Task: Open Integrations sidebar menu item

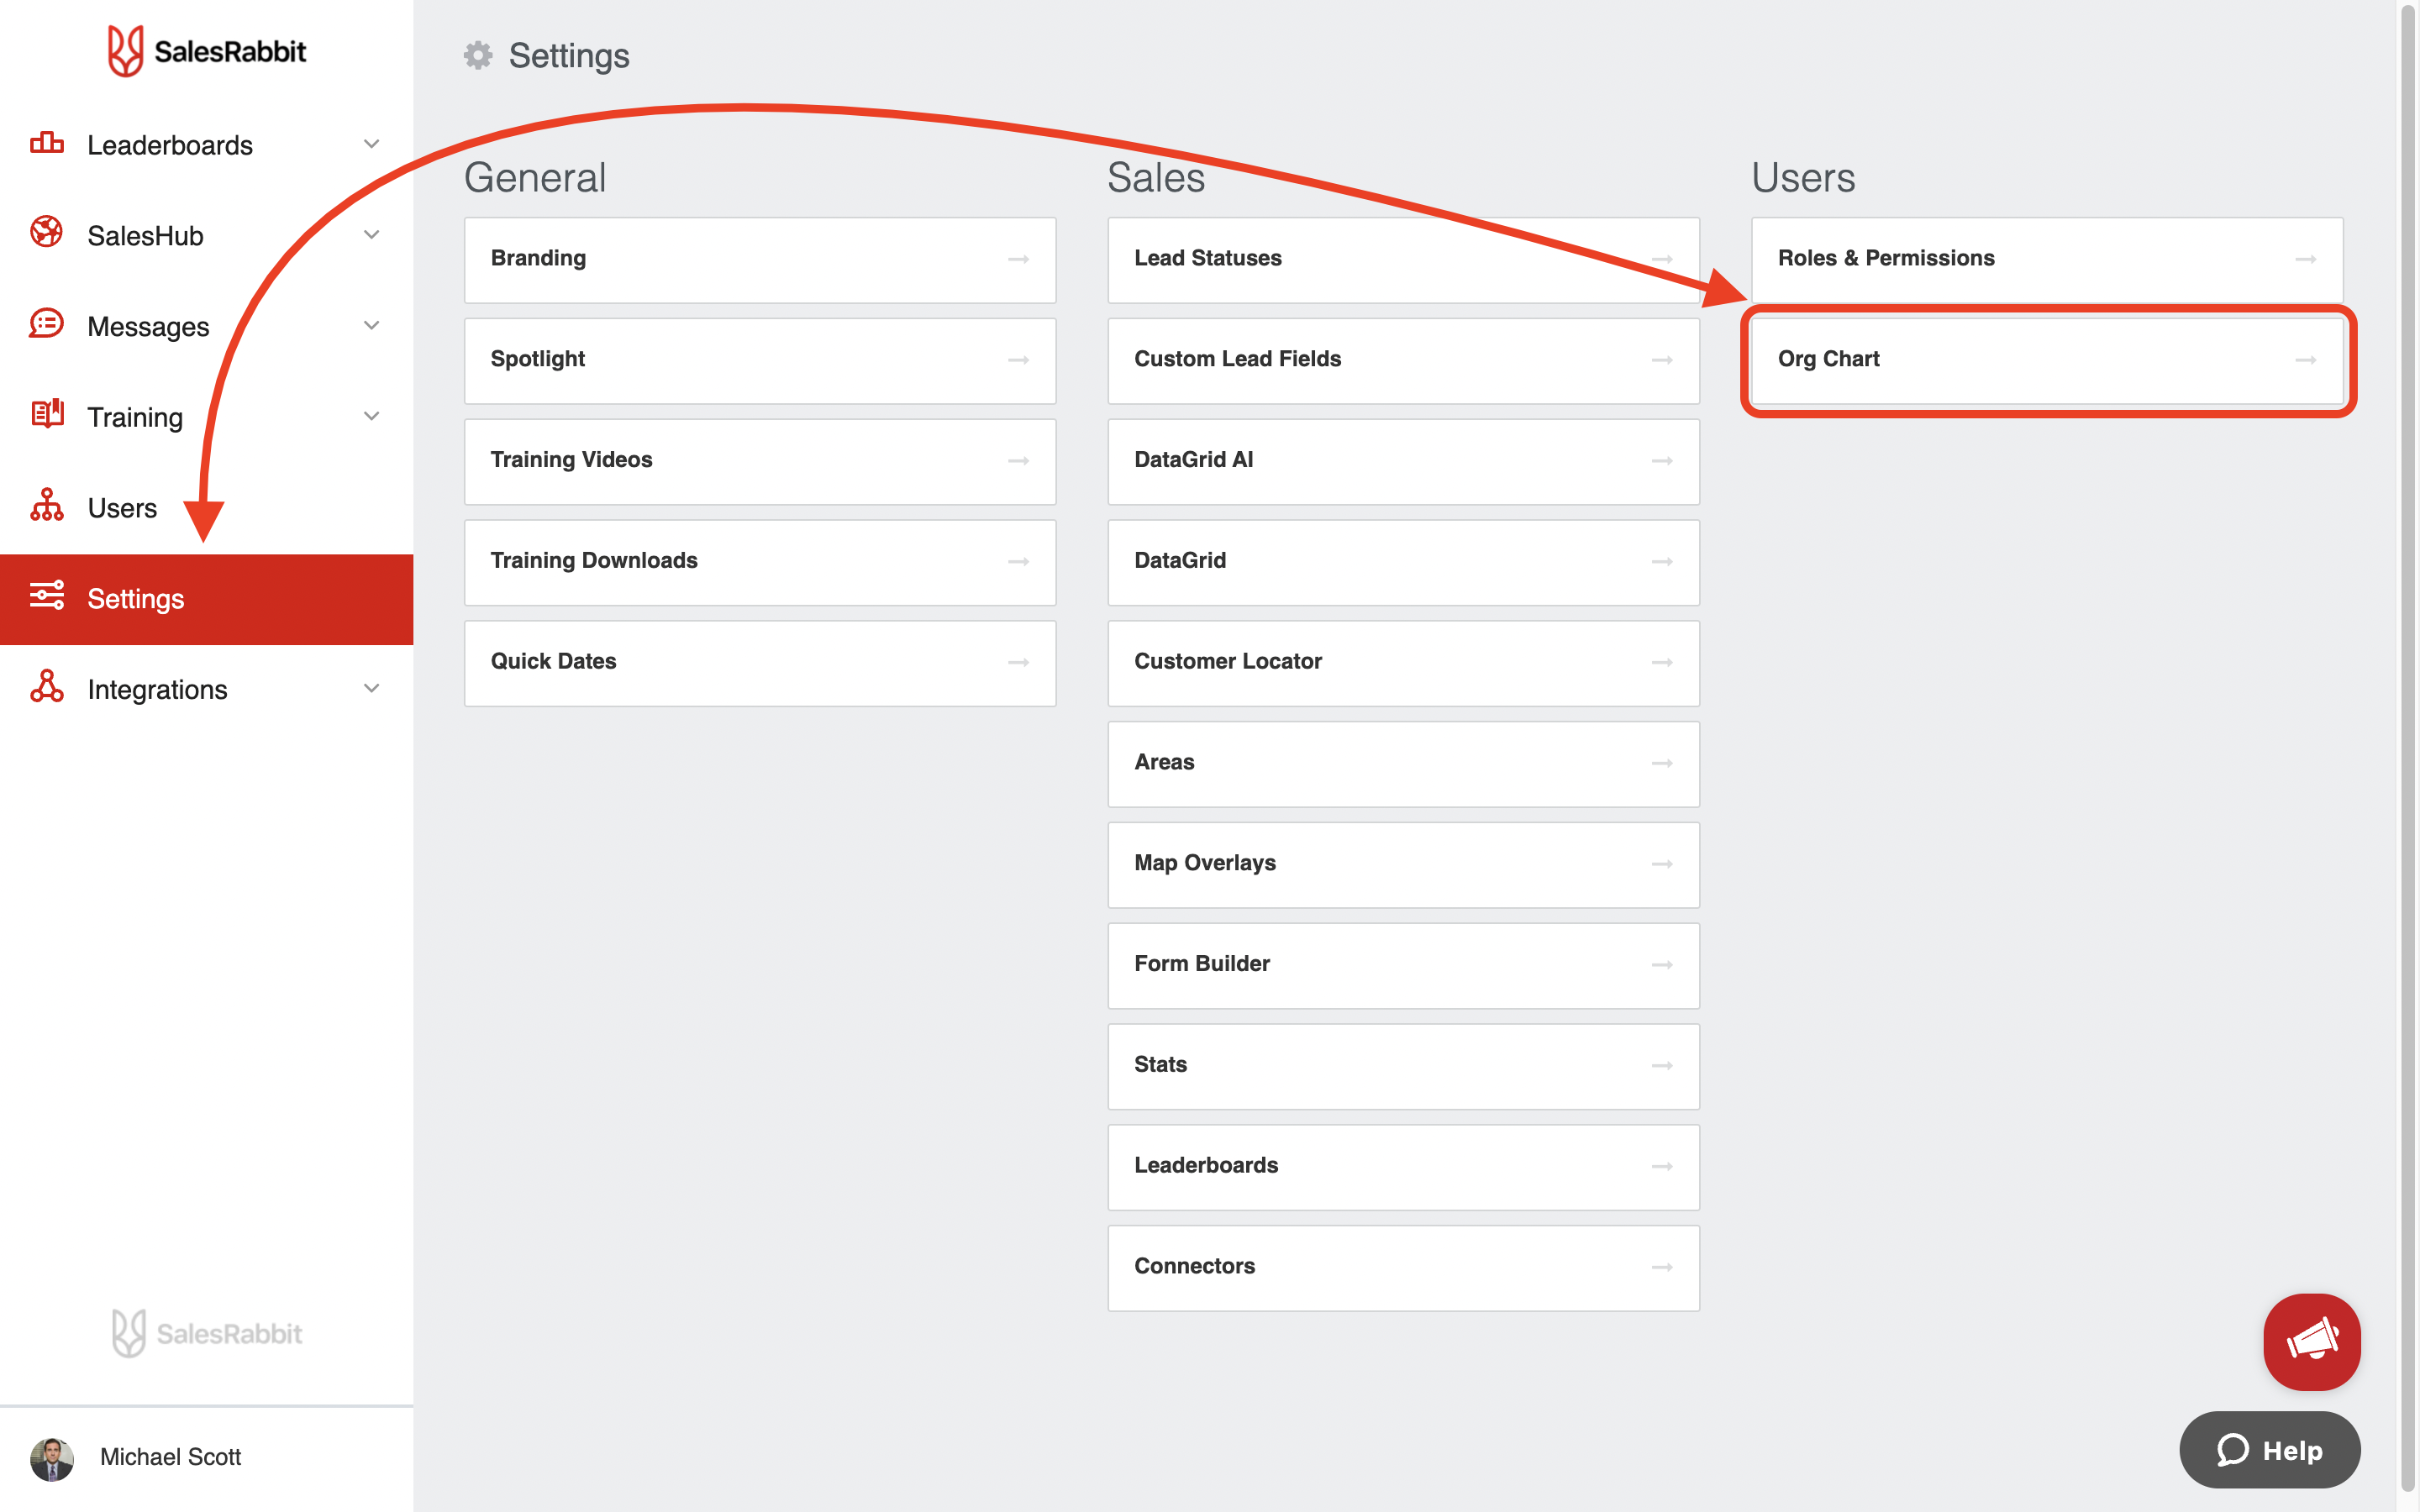Action: [x=206, y=689]
